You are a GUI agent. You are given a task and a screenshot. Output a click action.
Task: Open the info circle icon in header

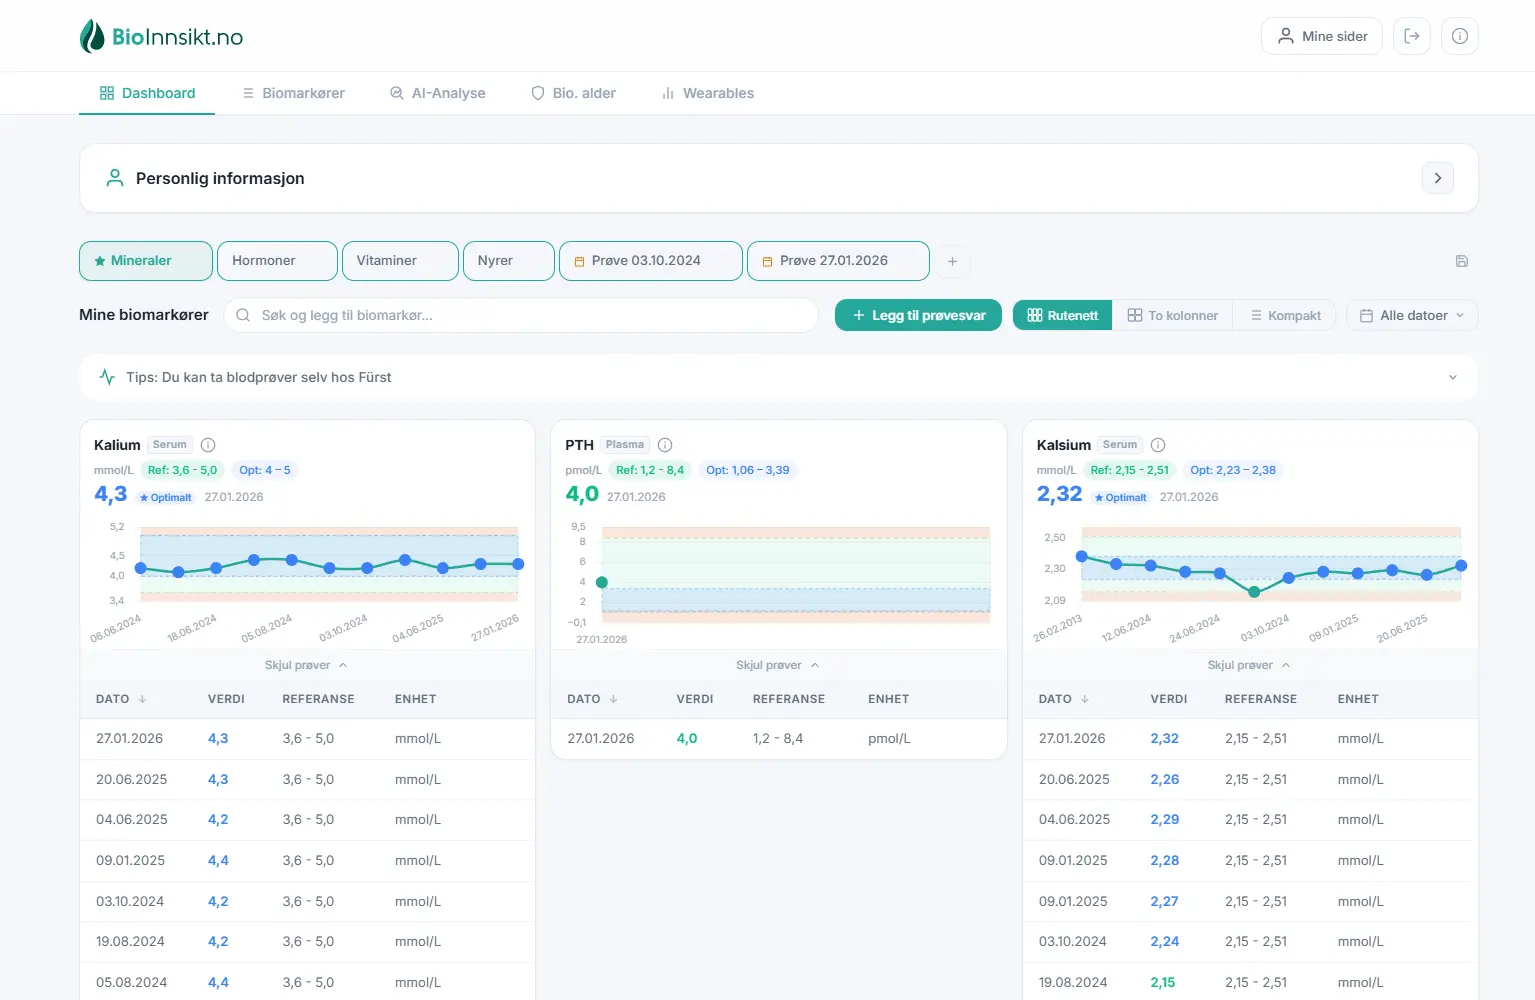pos(1459,36)
